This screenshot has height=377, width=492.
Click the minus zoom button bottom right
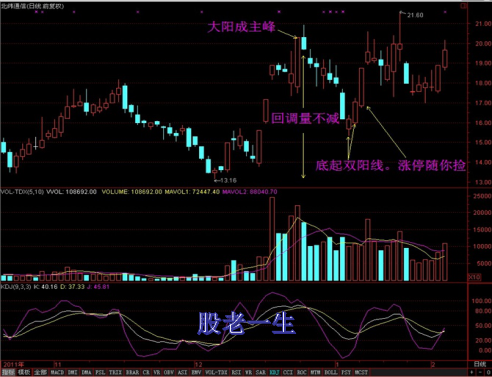click(480, 372)
